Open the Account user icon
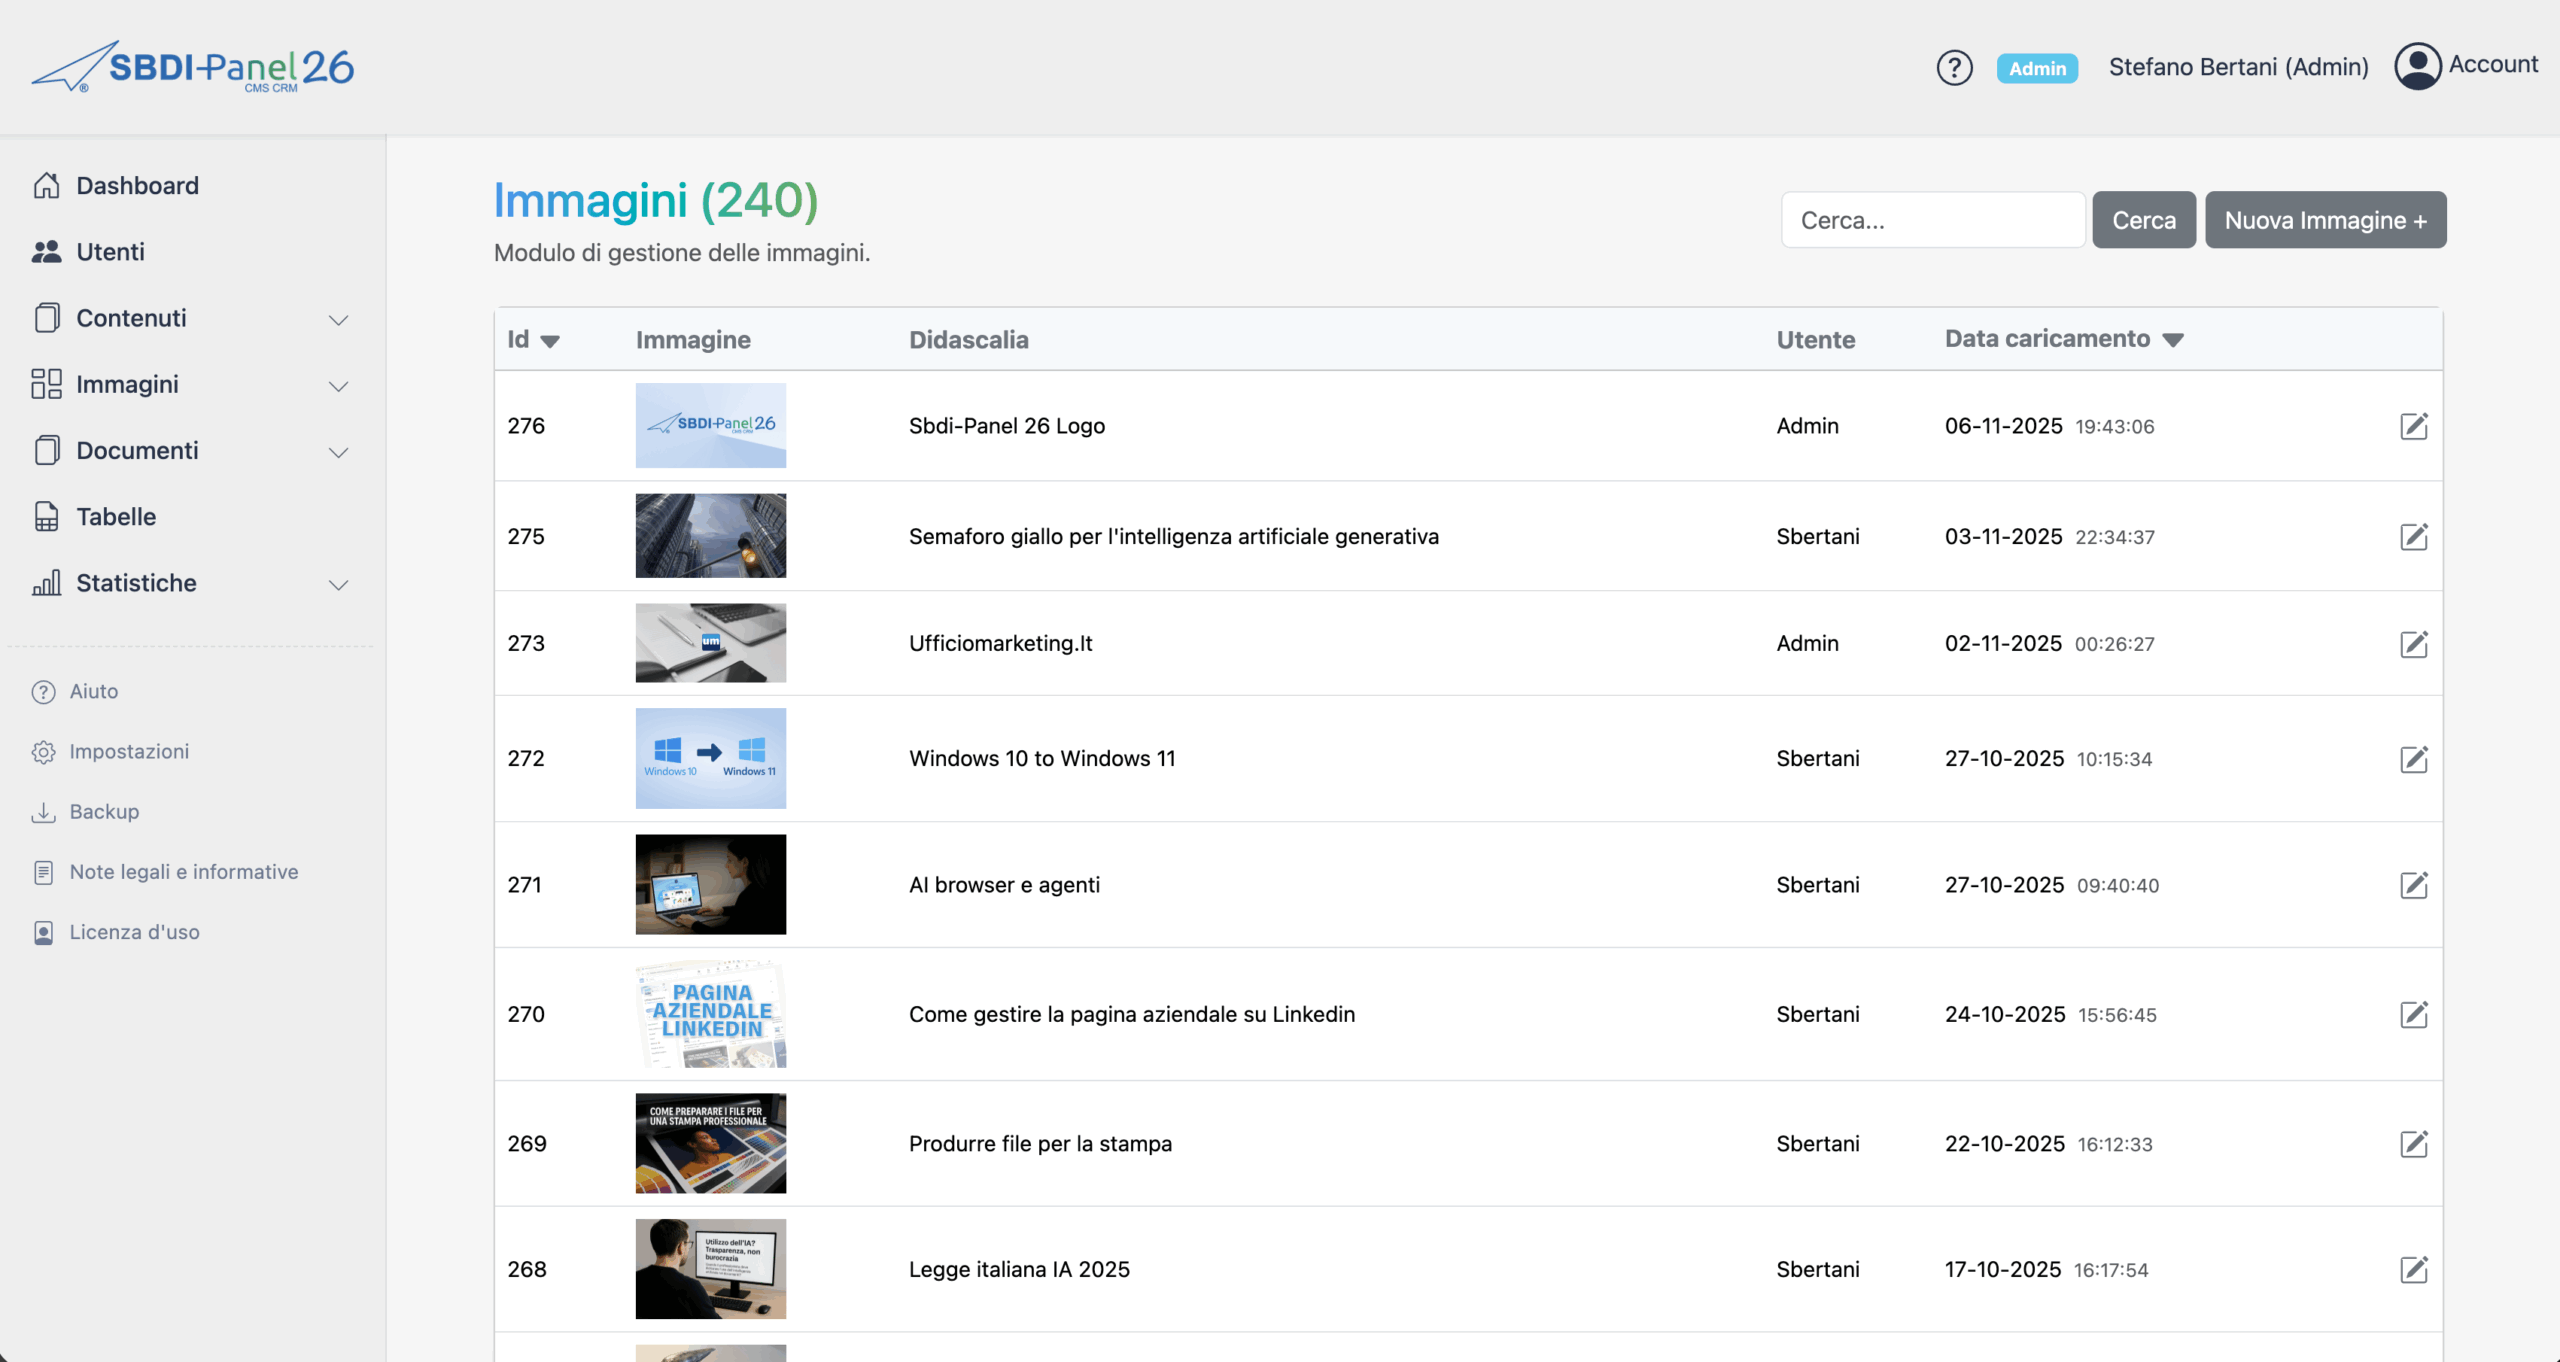Screen dimensions: 2560x1362 coord(2417,66)
